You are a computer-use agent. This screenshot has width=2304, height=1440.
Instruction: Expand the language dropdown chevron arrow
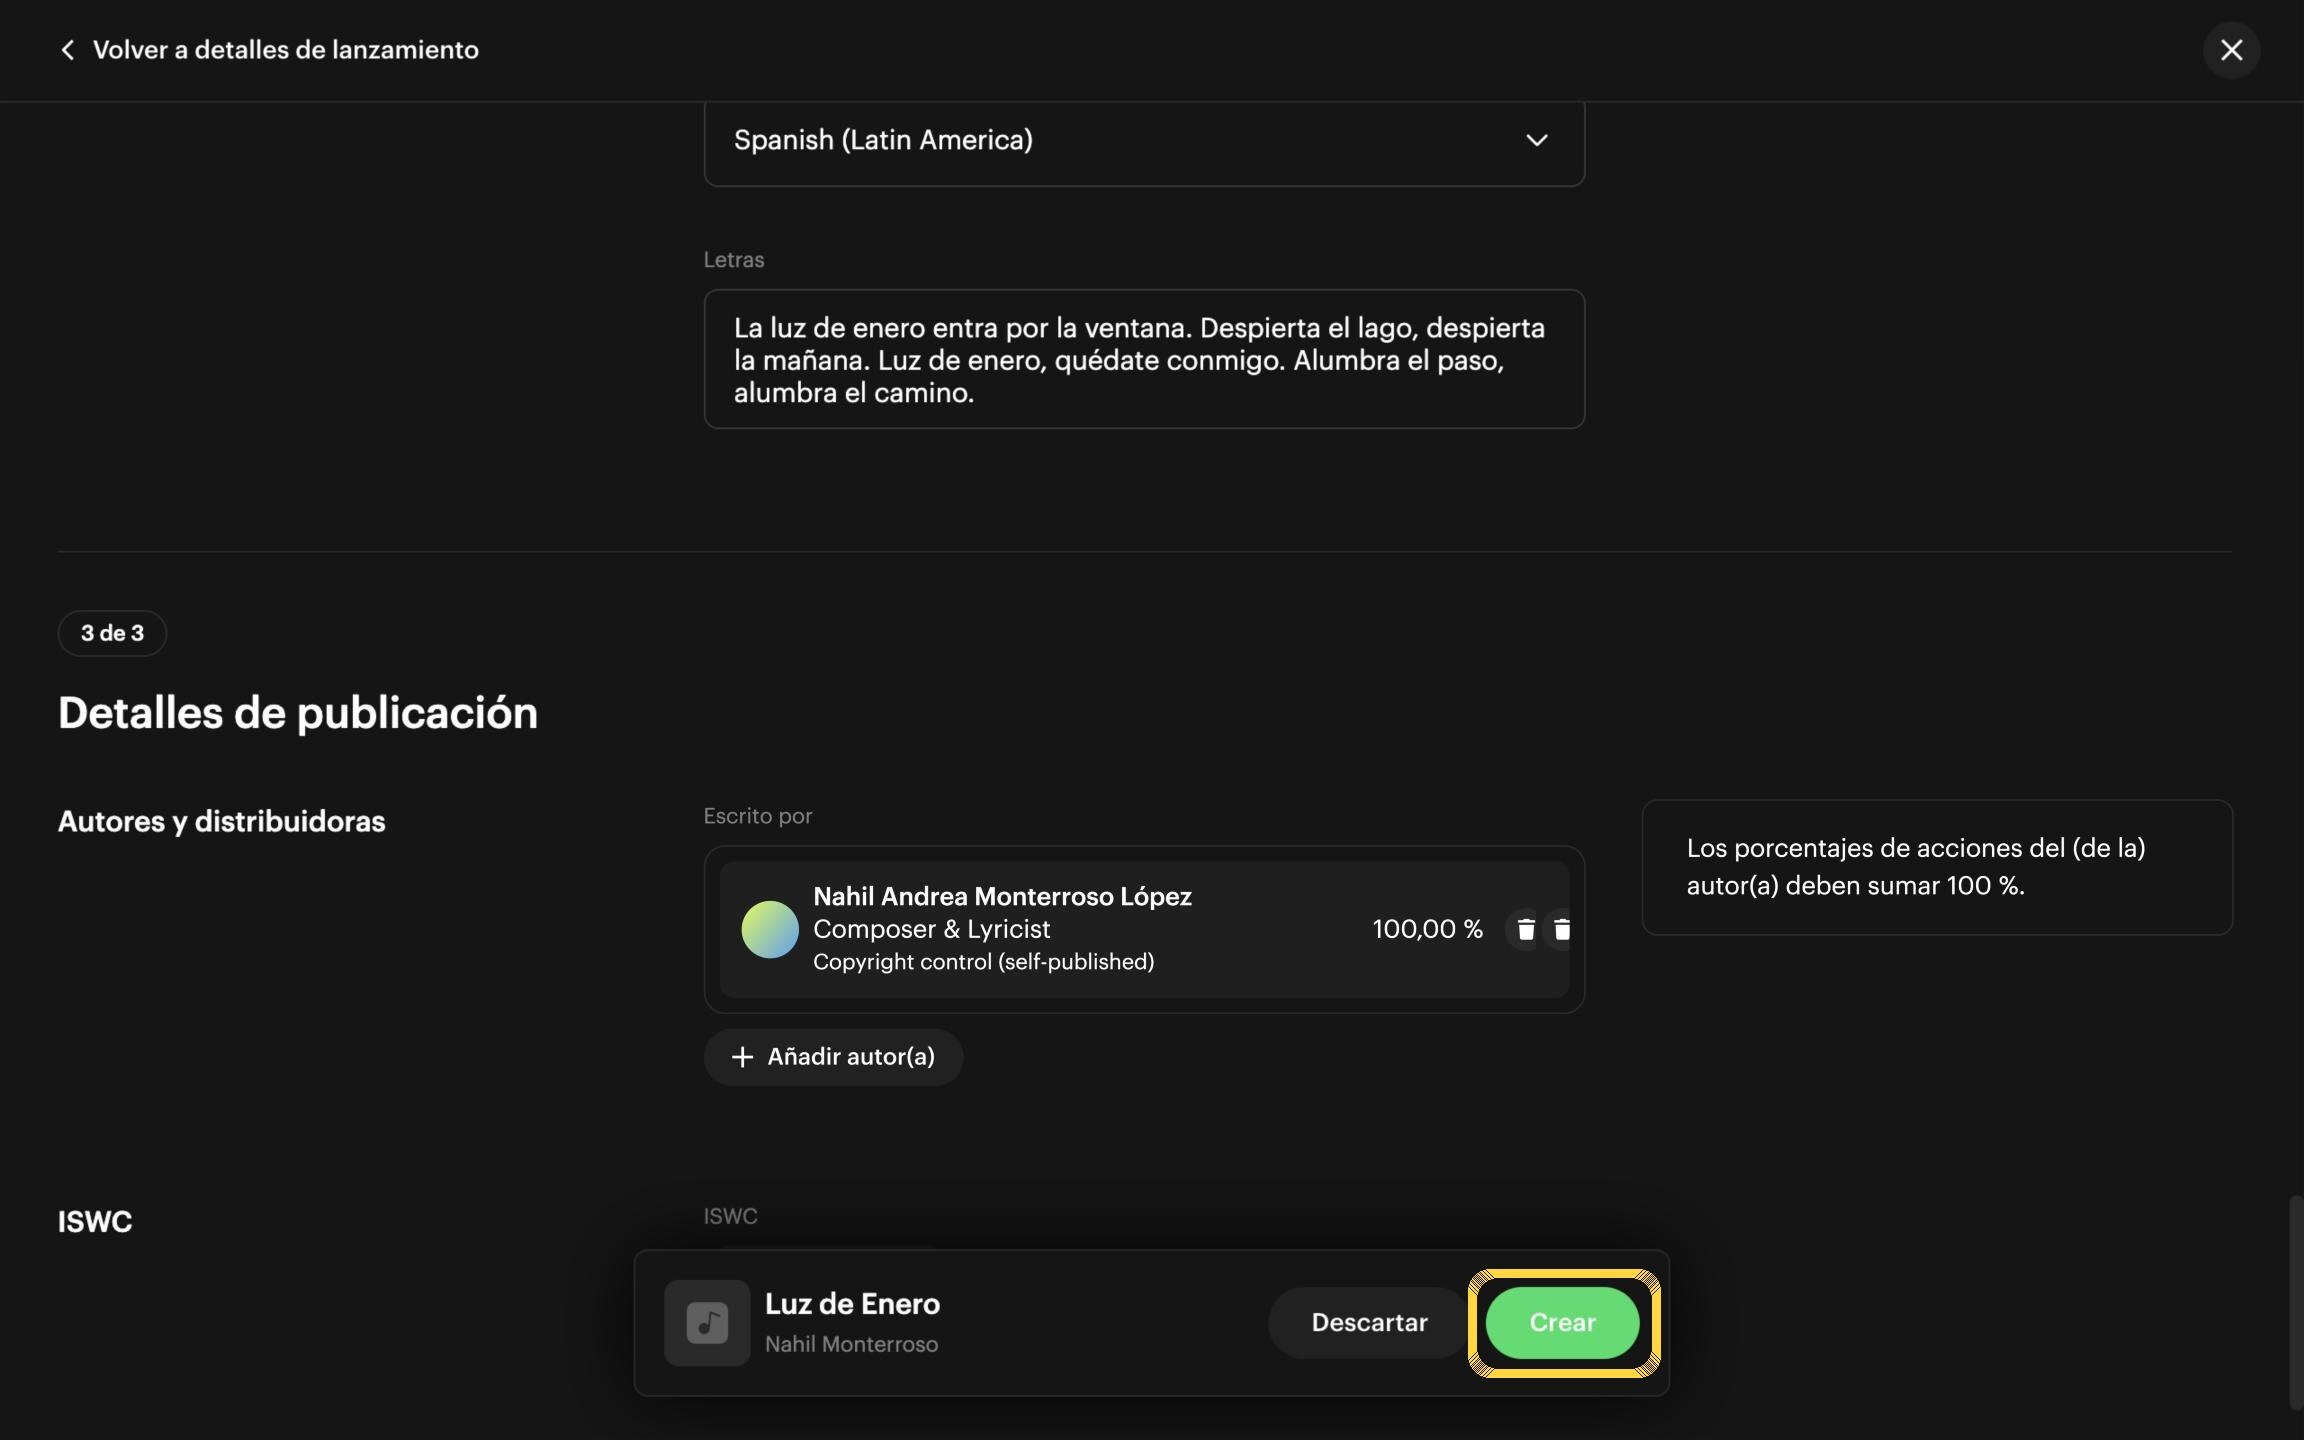(1537, 141)
